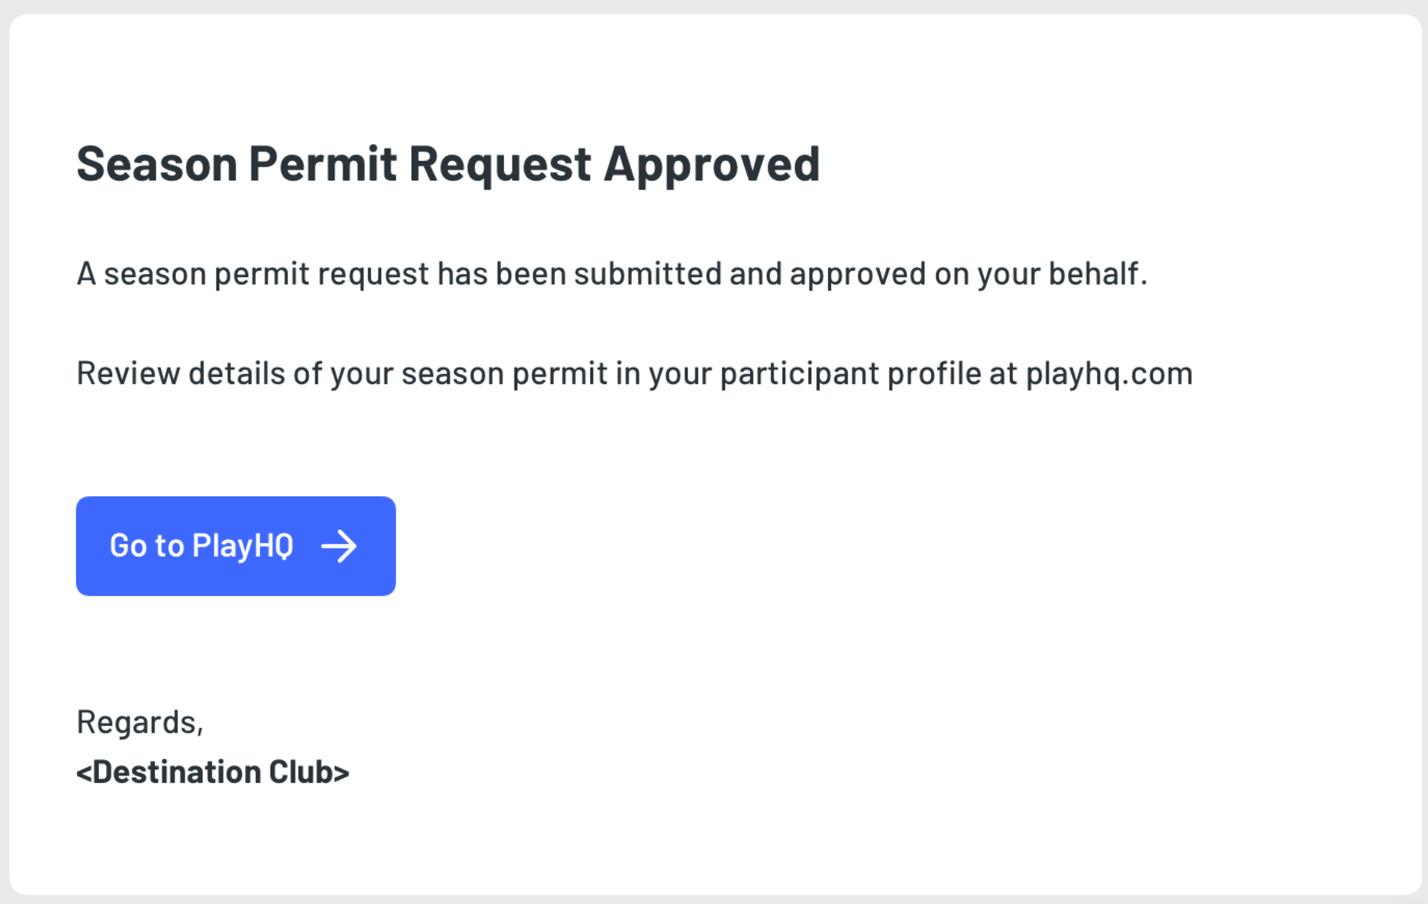The image size is (1428, 904).
Task: Click the words "Review details"
Action: tap(180, 373)
